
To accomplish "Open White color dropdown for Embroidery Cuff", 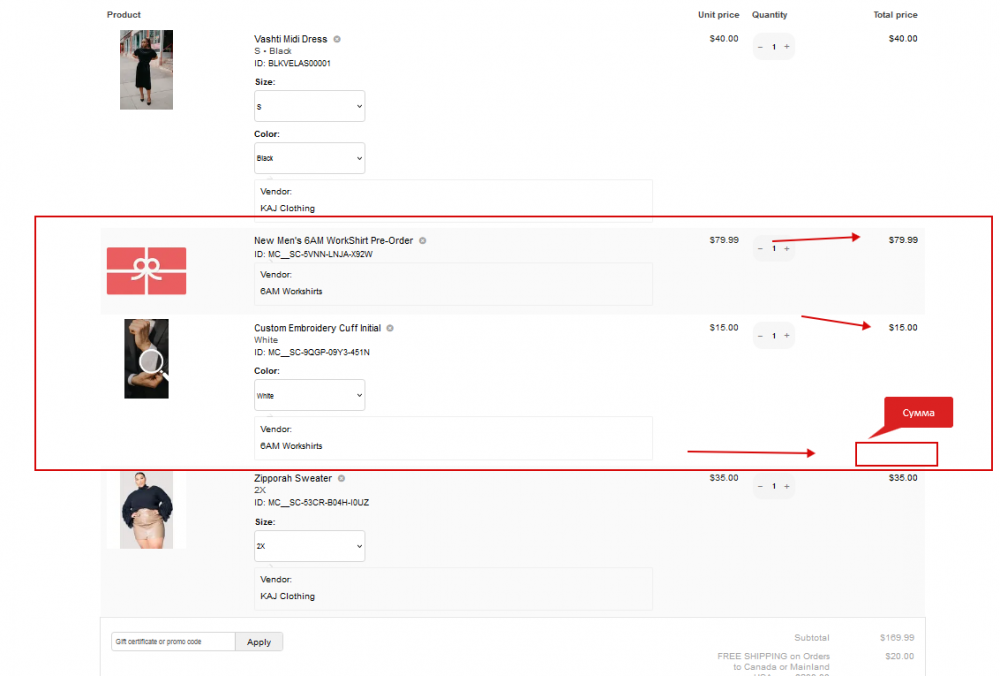I will pyautogui.click(x=309, y=395).
